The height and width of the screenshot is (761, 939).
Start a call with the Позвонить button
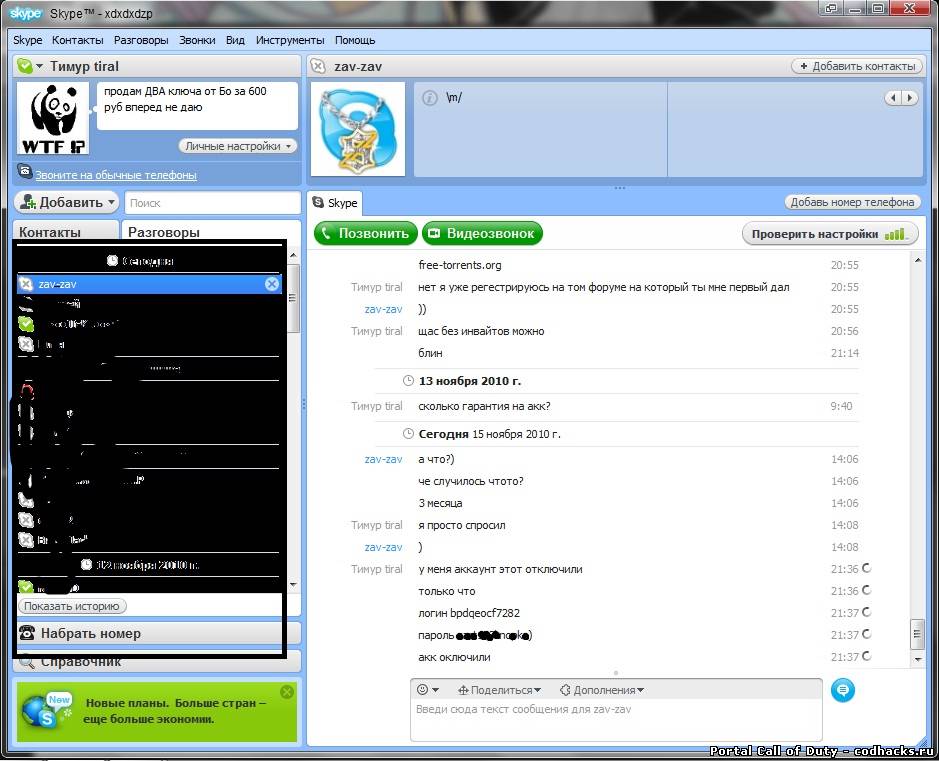(365, 233)
